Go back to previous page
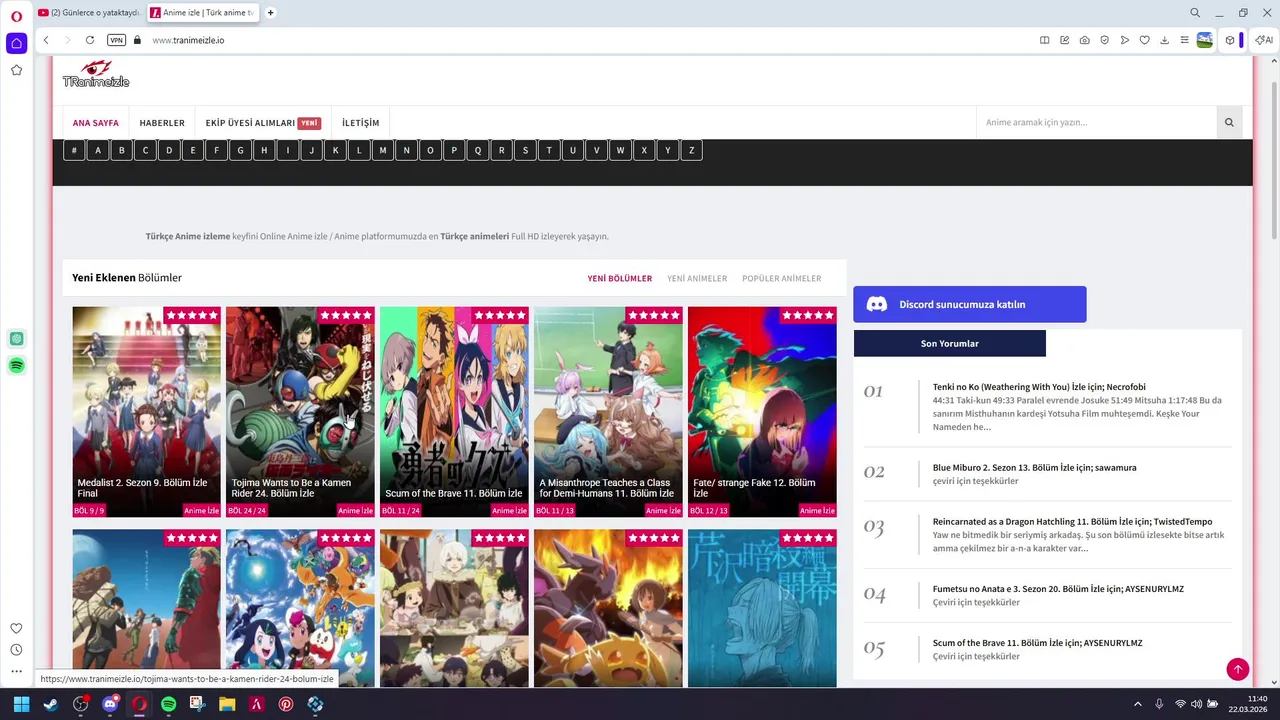The height and width of the screenshot is (720, 1280). [x=46, y=40]
